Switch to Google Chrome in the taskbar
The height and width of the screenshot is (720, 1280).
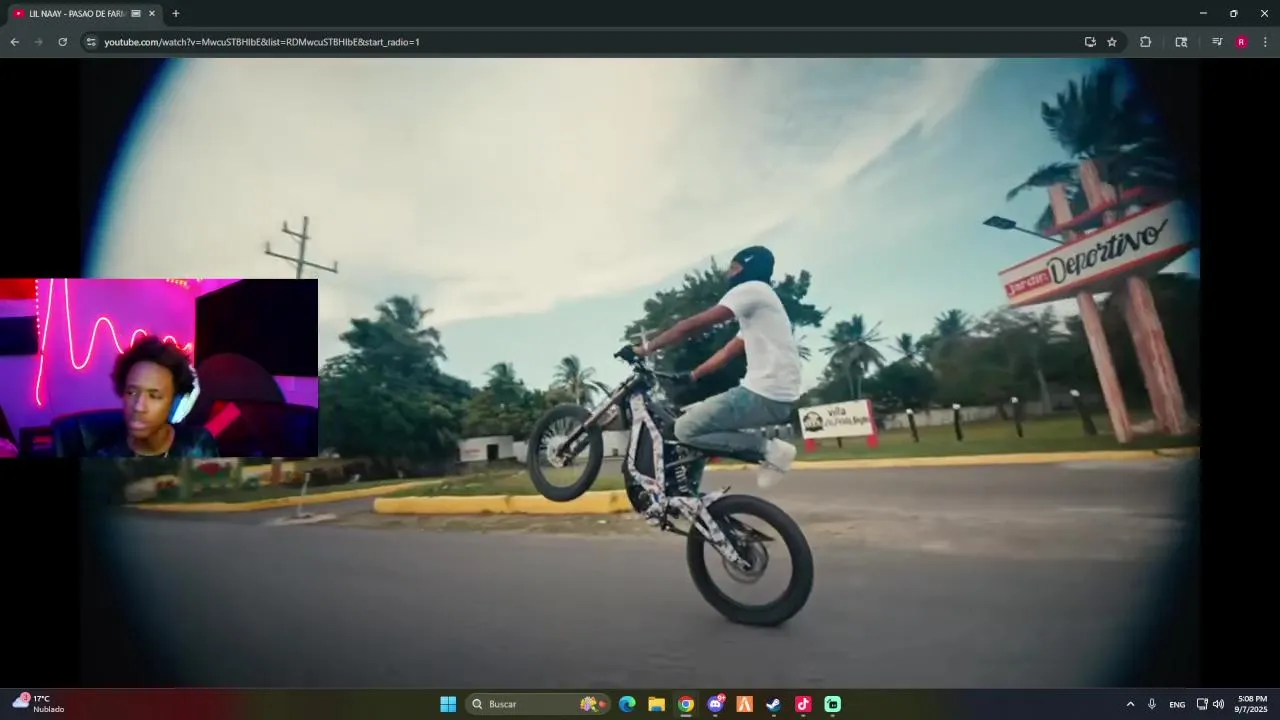[686, 704]
